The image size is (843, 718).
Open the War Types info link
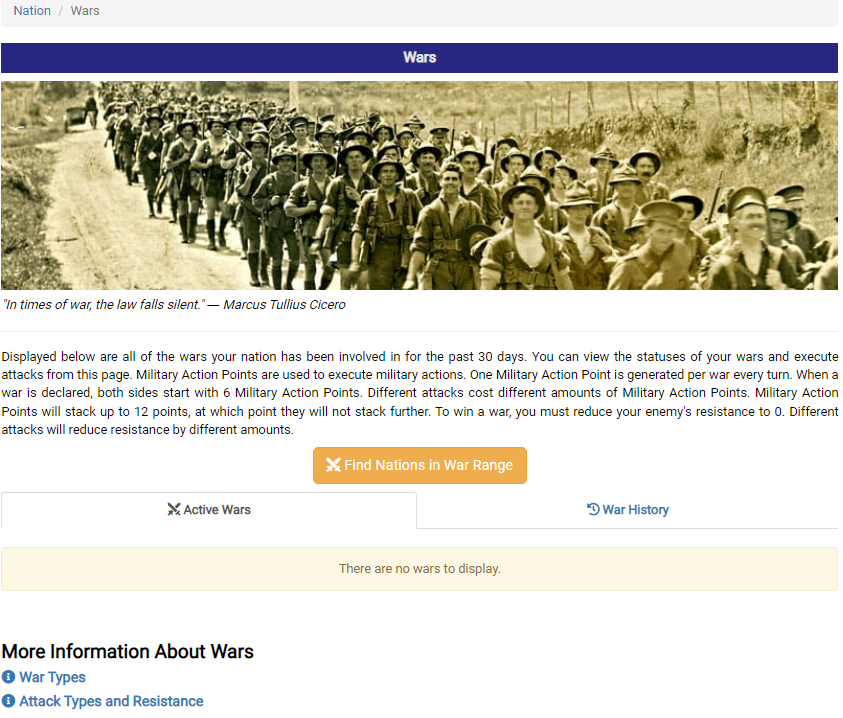[x=52, y=677]
